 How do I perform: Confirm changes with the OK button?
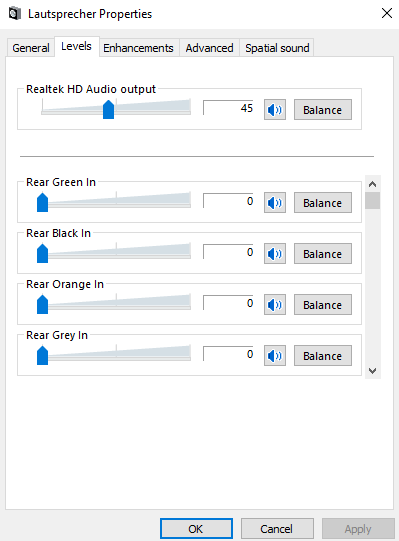pyautogui.click(x=196, y=529)
